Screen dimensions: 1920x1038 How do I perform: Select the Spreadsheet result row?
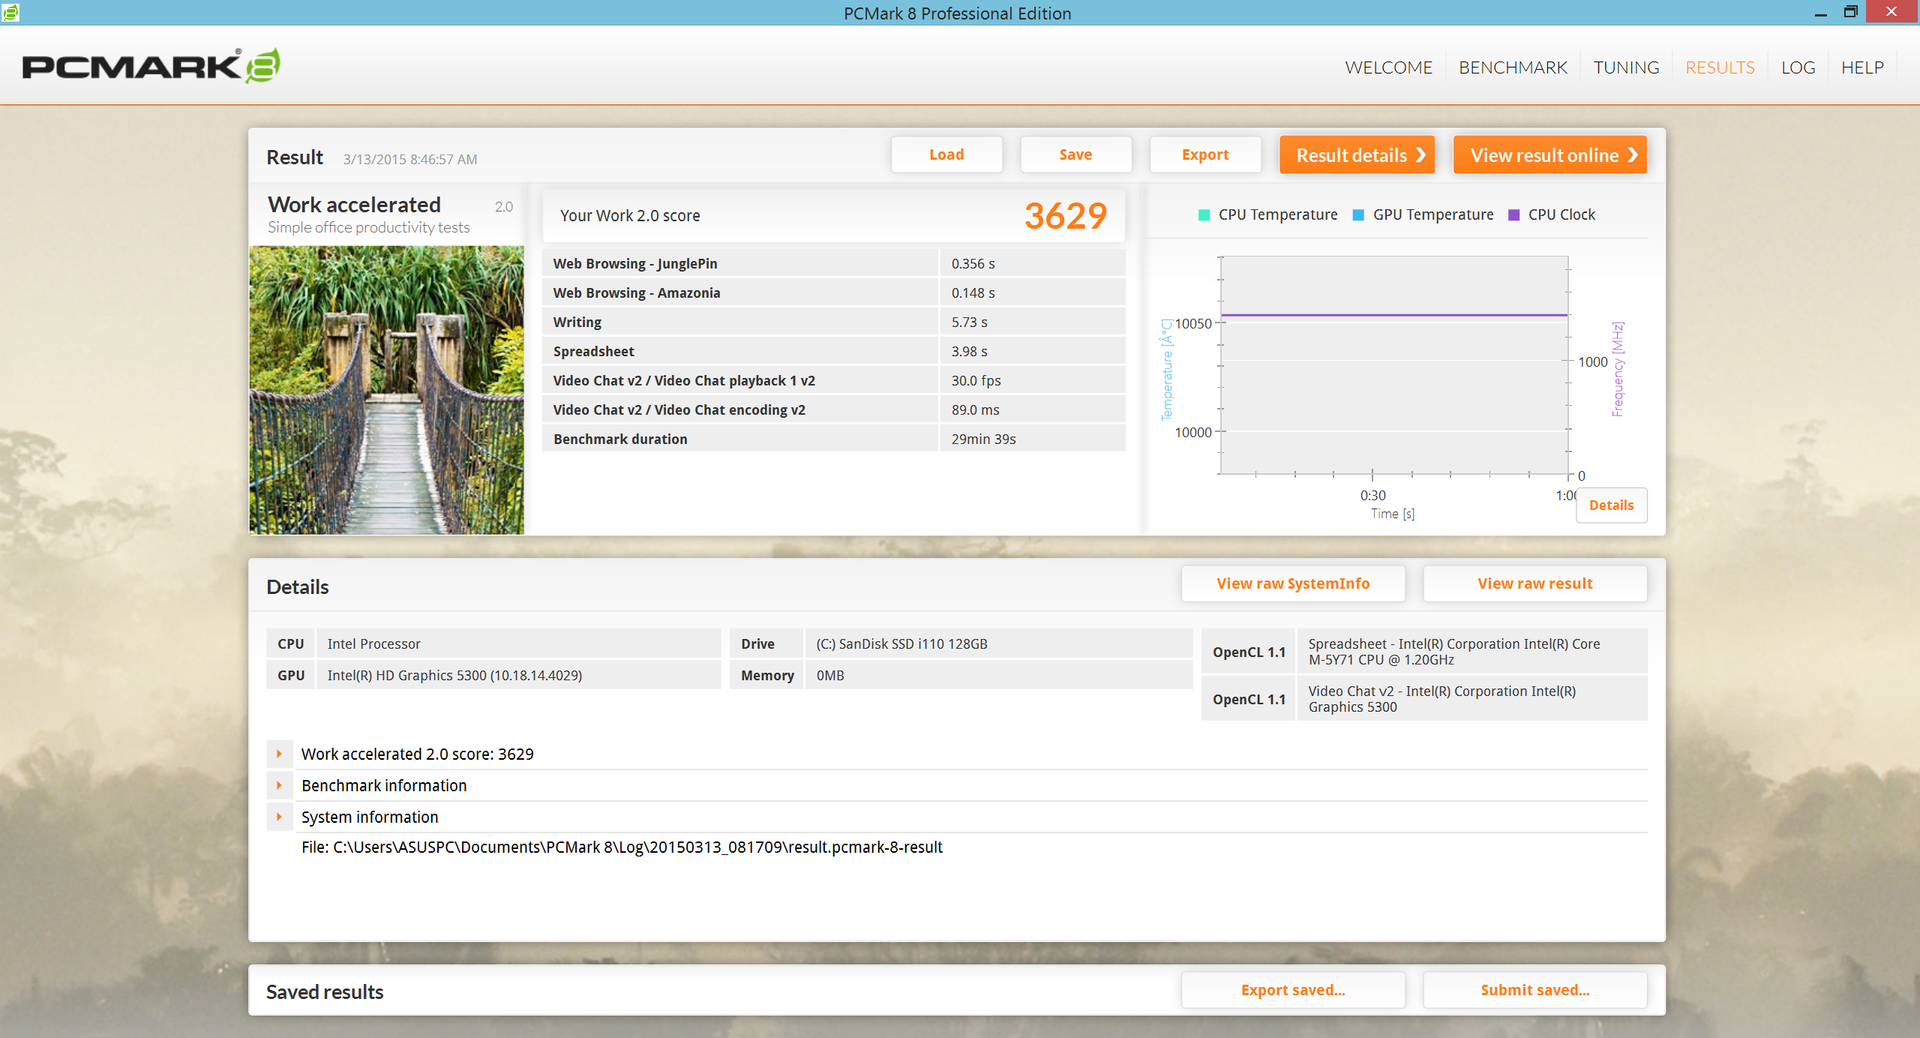[834, 351]
